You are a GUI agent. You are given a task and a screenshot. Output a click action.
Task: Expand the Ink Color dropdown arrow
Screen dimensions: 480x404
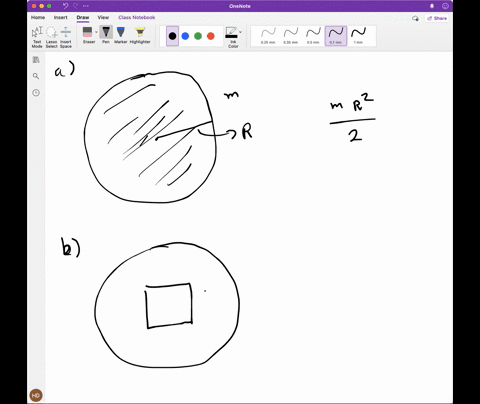(240, 32)
